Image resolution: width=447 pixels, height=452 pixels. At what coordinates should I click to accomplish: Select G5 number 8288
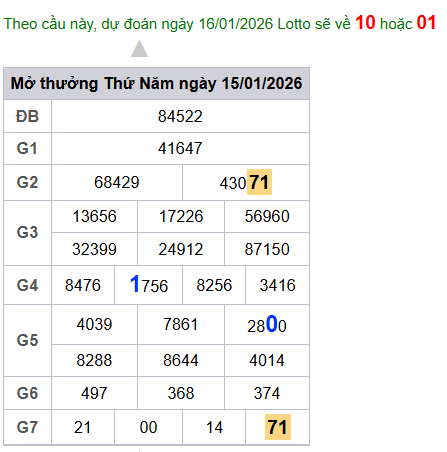[x=94, y=360]
